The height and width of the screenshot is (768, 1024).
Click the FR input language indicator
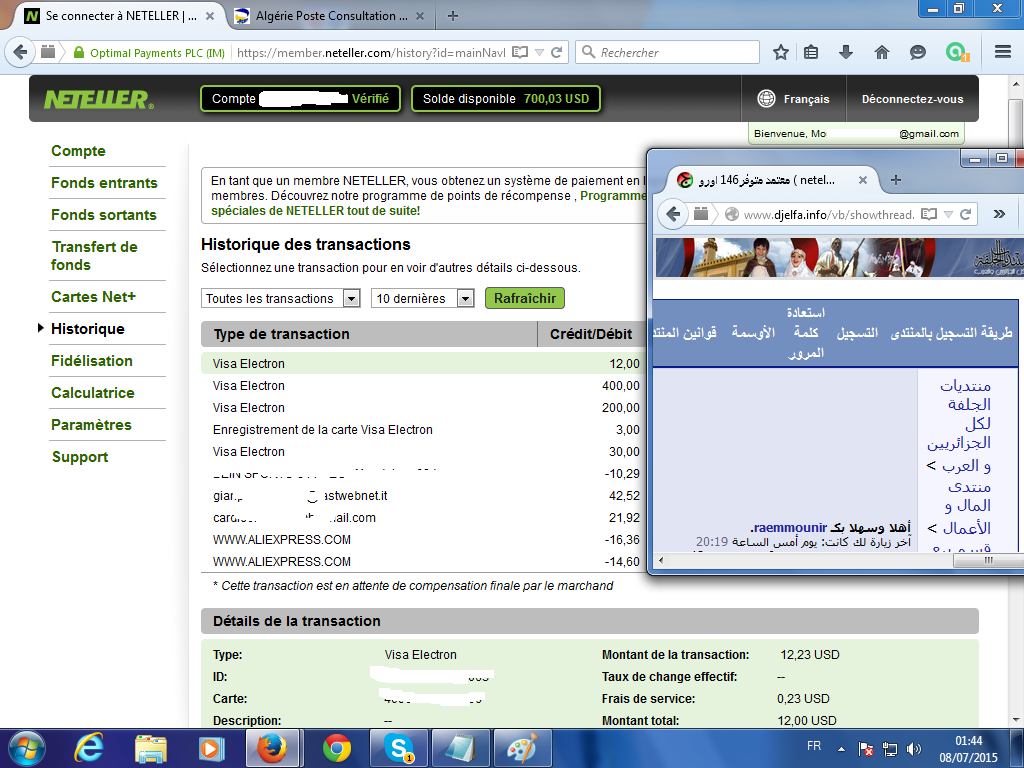(x=814, y=746)
